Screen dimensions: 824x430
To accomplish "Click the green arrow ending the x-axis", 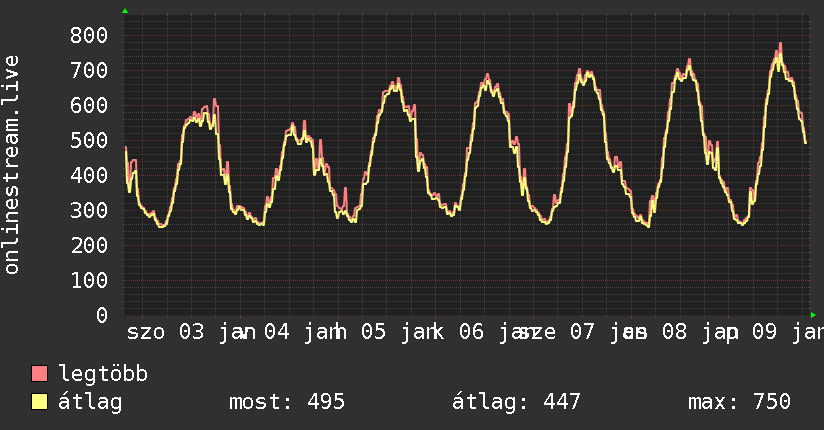I will coord(813,315).
